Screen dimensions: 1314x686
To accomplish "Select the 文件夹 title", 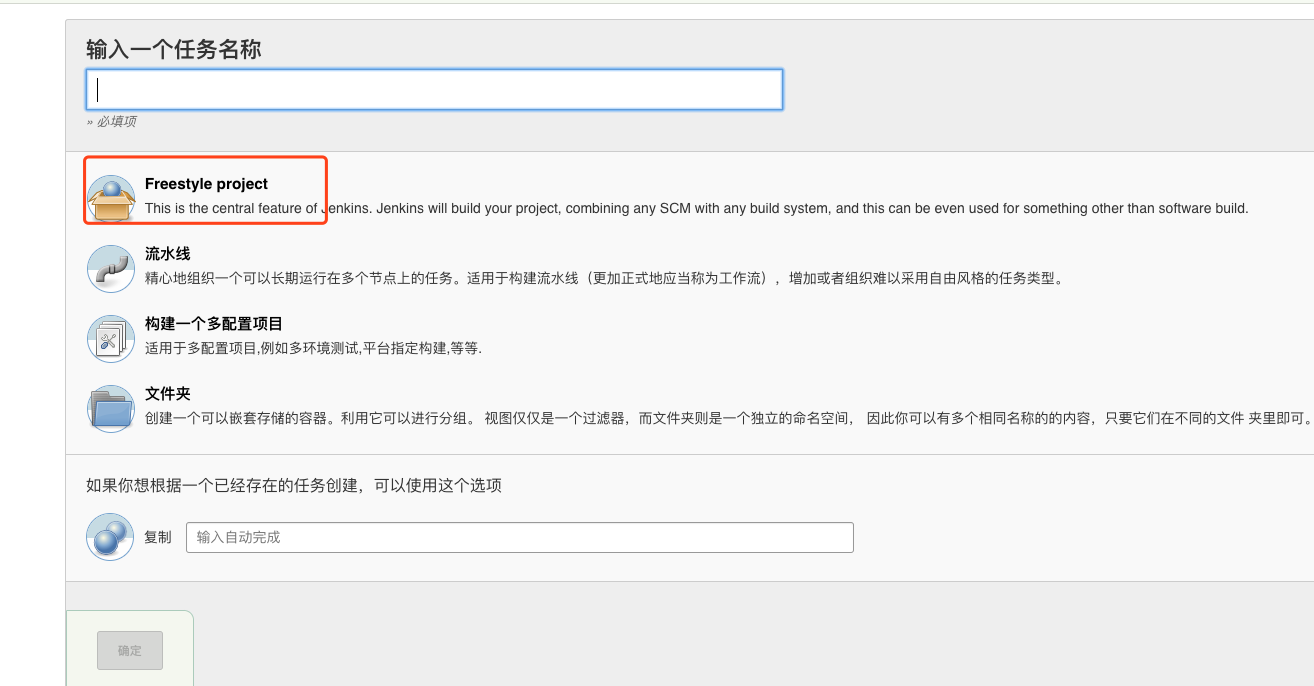I will point(167,394).
